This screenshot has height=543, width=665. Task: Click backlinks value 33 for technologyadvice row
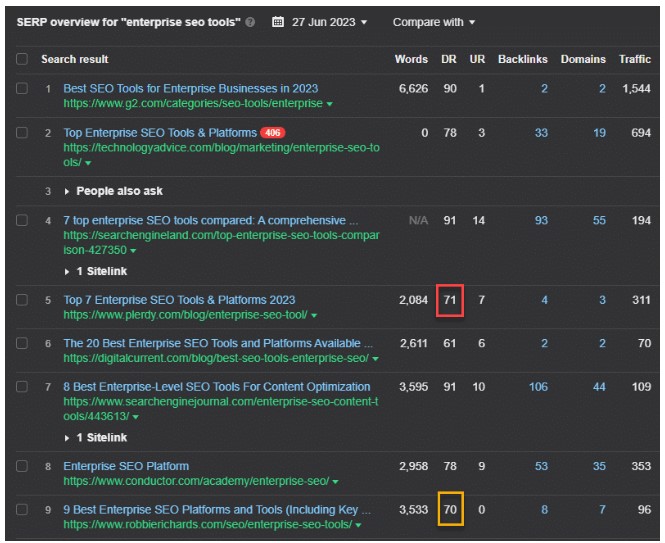click(x=541, y=133)
